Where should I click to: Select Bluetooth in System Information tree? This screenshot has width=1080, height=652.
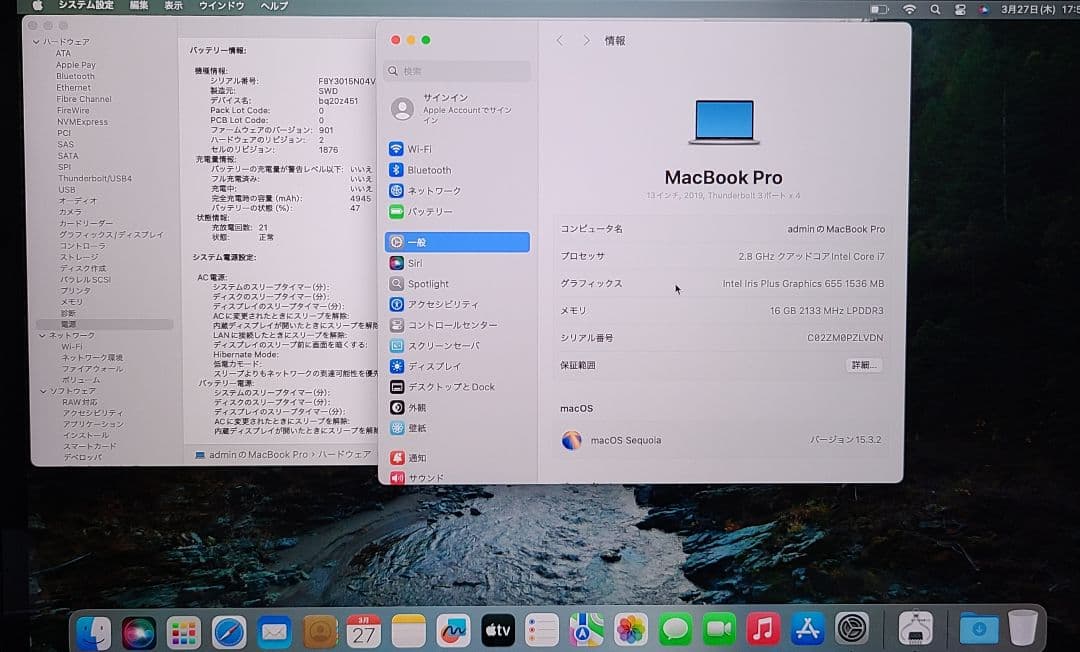click(75, 76)
